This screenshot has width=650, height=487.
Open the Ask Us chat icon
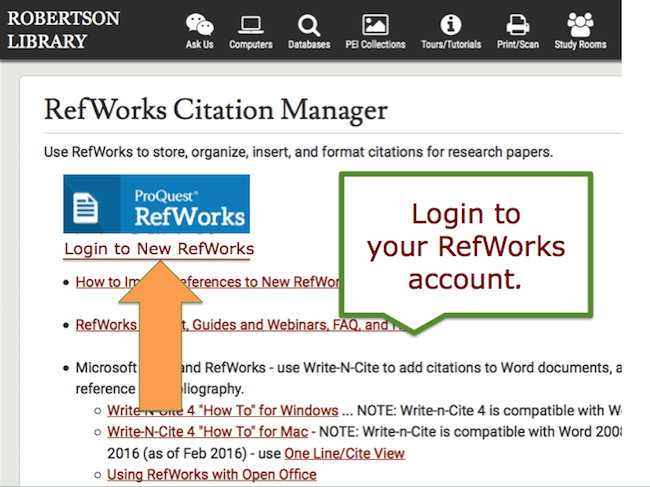coord(199,24)
